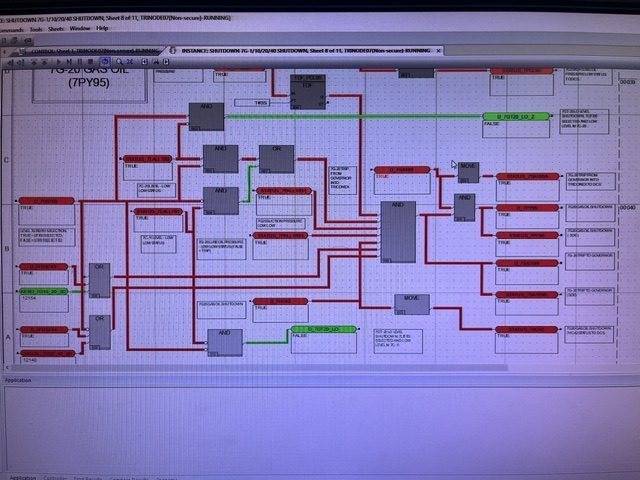
Task: Click the (7PY95) title text
Action: (89, 83)
